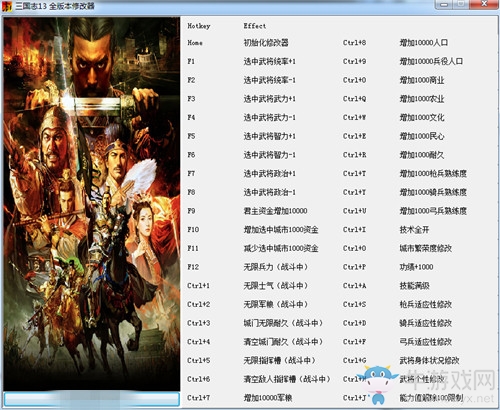The width and height of the screenshot is (500, 410).
Task: Select the 增加1000弓兵熟练度 entry
Action: pyautogui.click(x=433, y=211)
